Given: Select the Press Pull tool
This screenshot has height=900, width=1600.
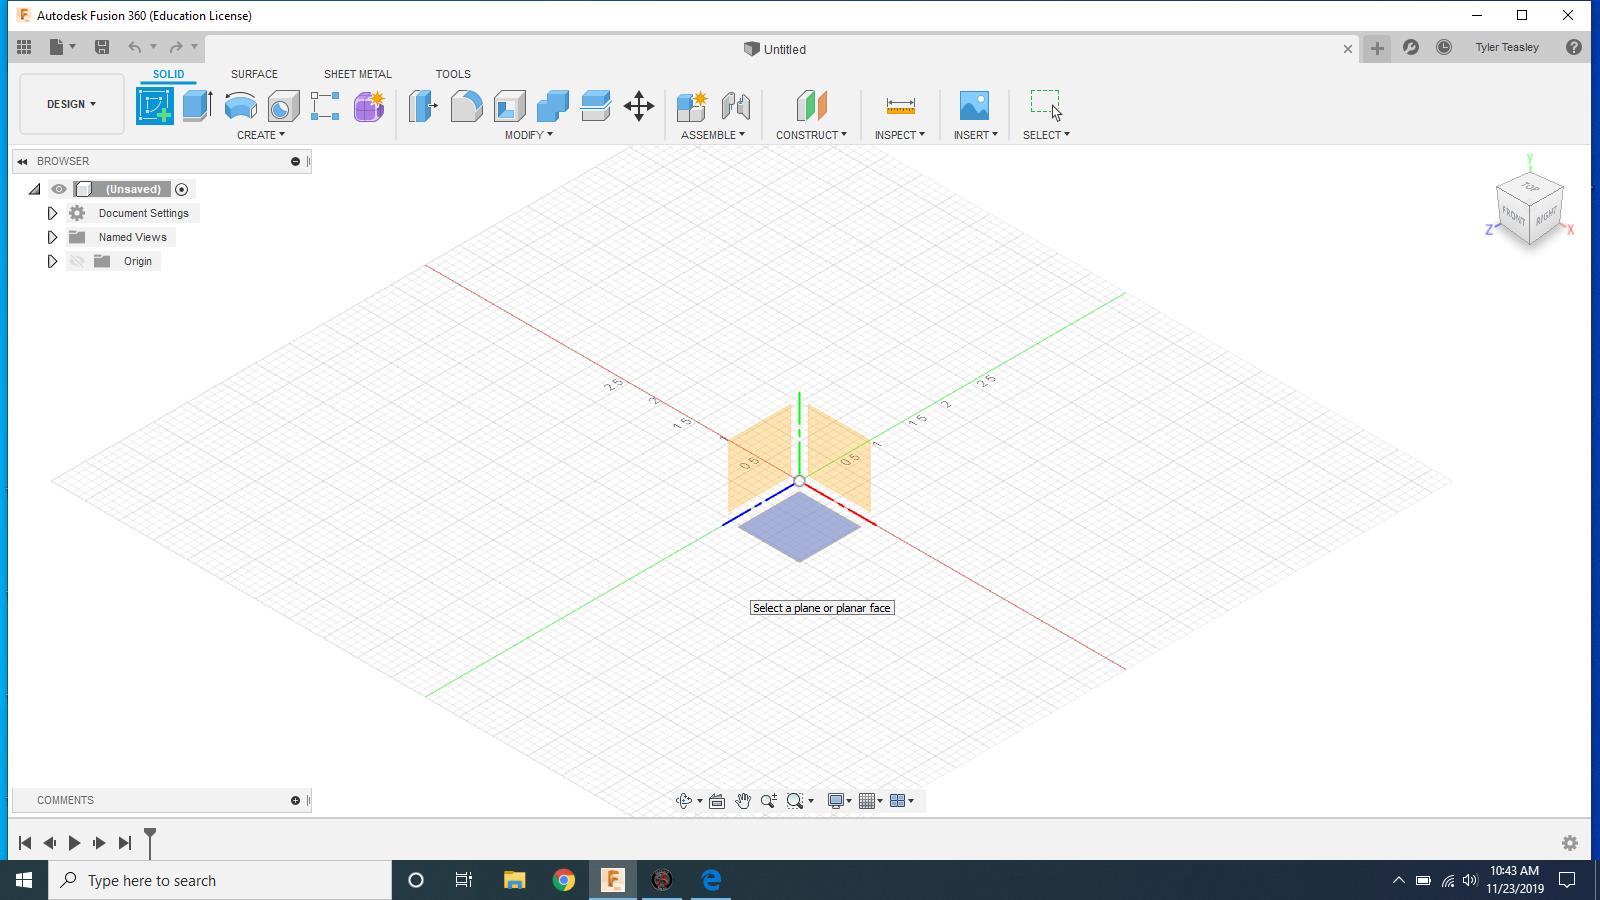Looking at the screenshot, I should pos(423,105).
